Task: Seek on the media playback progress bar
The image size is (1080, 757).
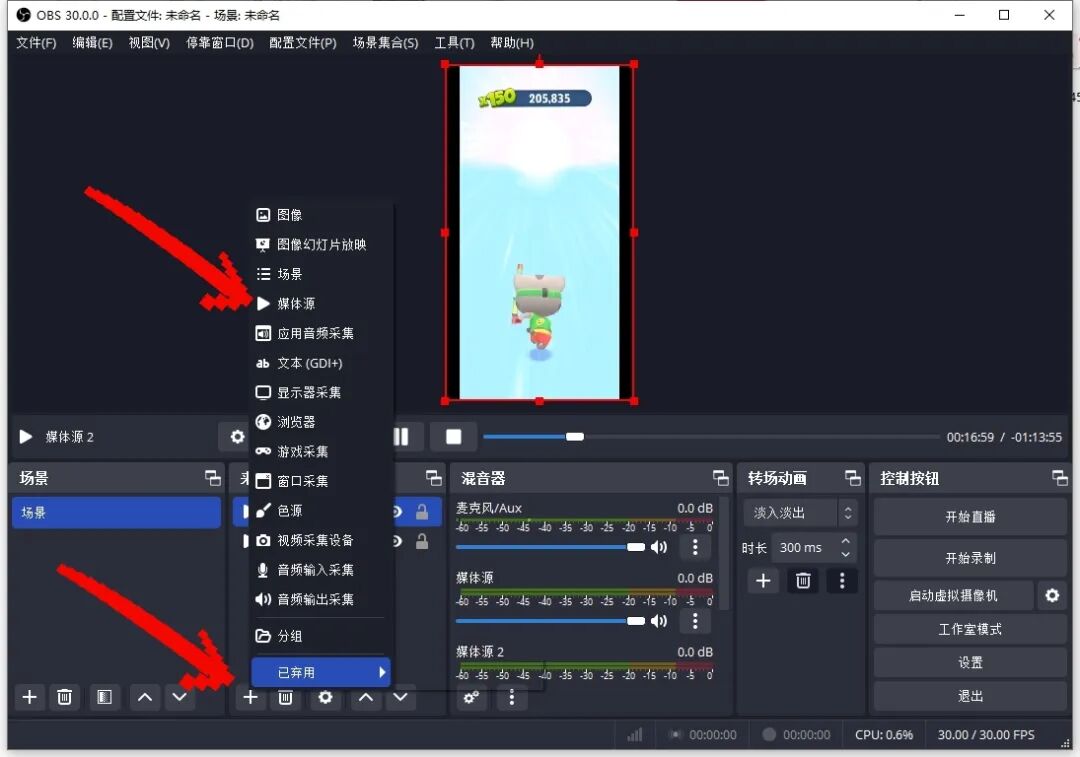Action: [x=711, y=437]
